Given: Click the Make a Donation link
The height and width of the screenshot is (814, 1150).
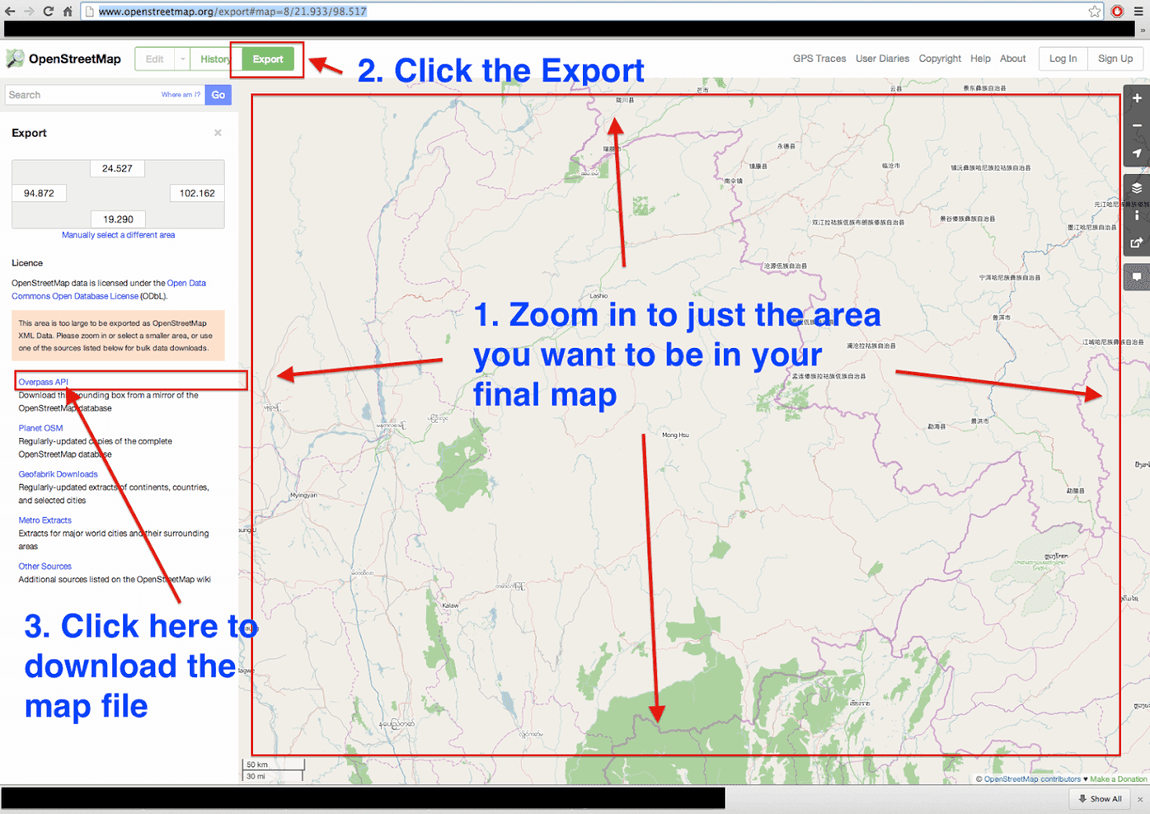Looking at the screenshot, I should (1118, 779).
